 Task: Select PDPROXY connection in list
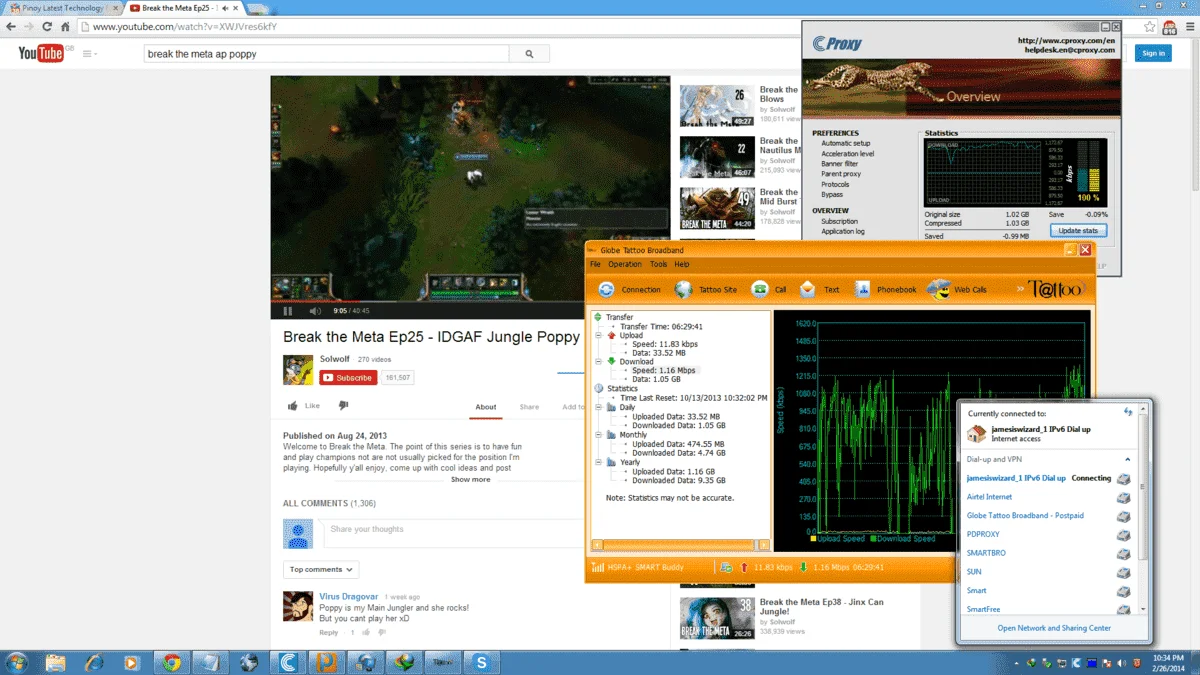[x=983, y=534]
